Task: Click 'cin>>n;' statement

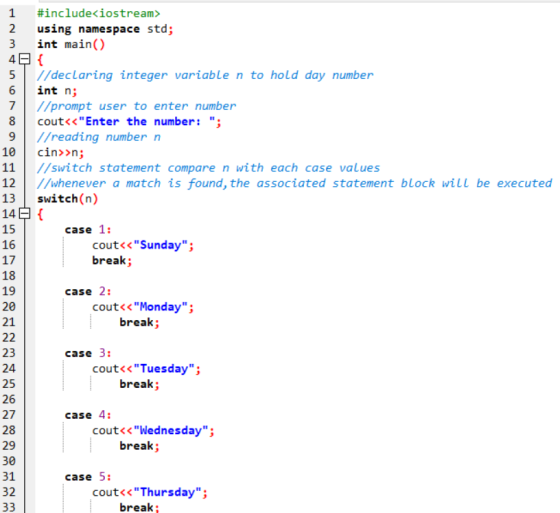Action: click(61, 153)
